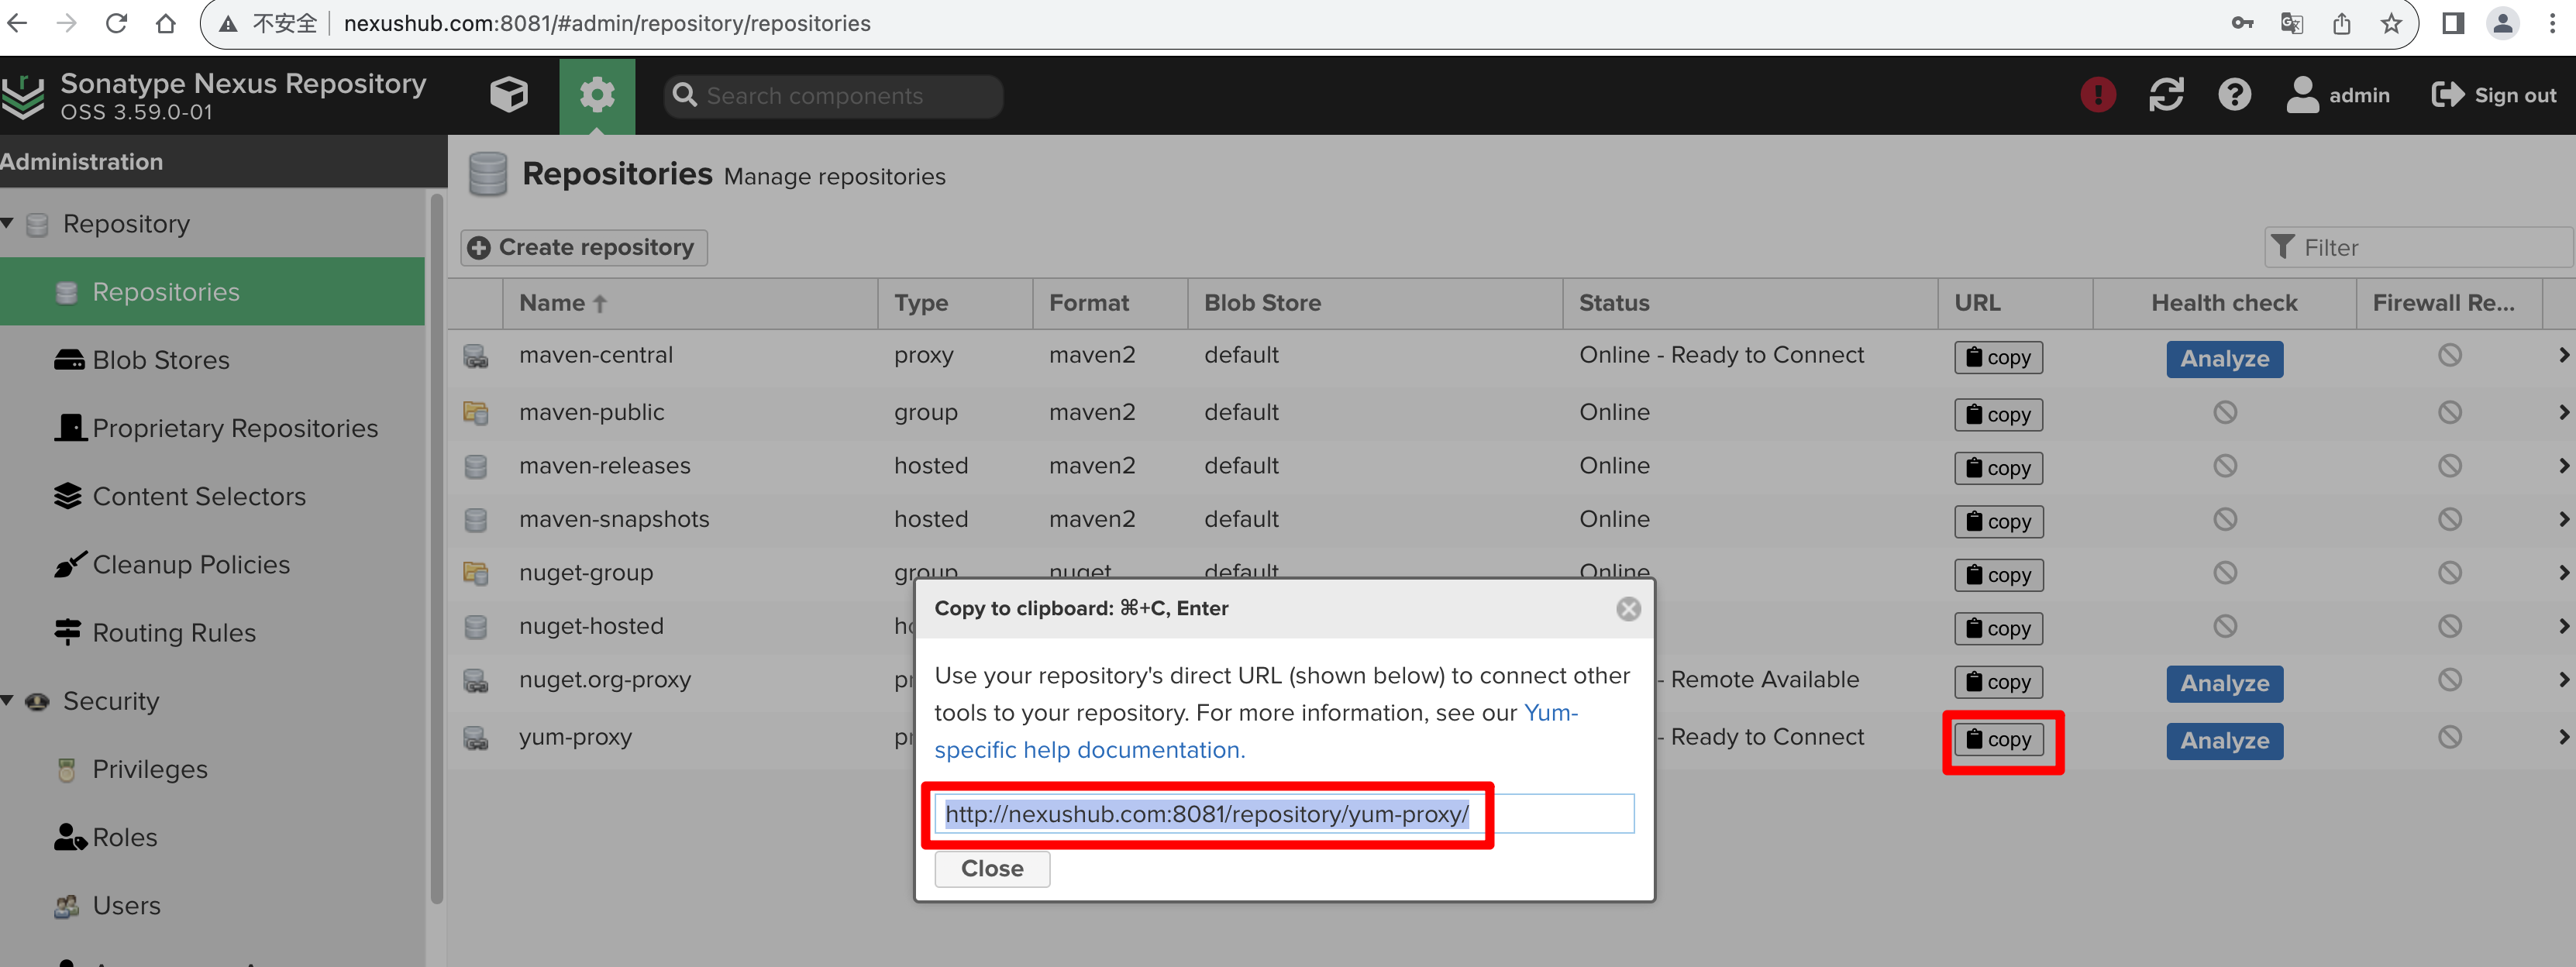
Task: Click the repository URL text field
Action: [x=1285, y=814]
